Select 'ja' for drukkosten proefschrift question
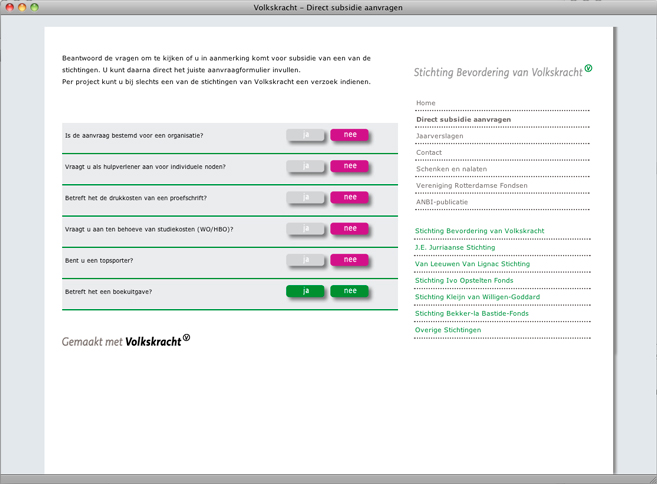 pos(305,197)
